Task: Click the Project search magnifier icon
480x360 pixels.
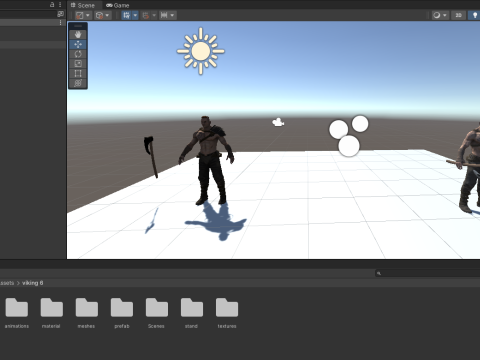Action: click(x=379, y=273)
